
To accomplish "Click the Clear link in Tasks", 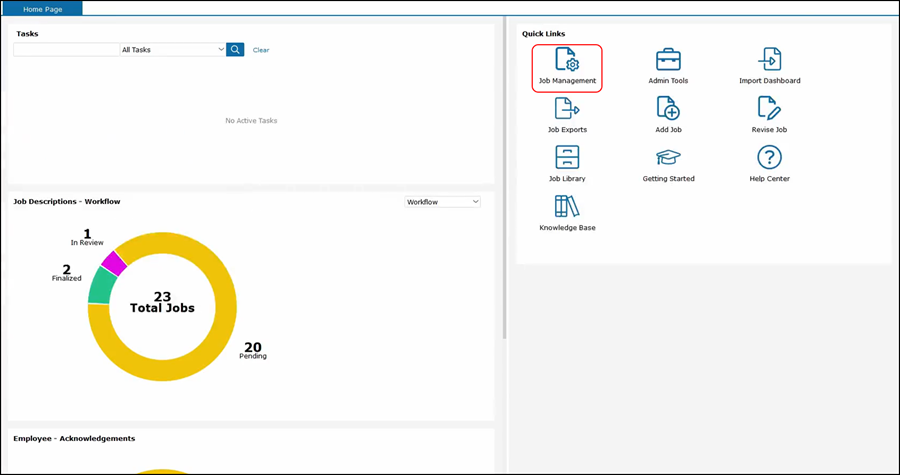I will (261, 50).
